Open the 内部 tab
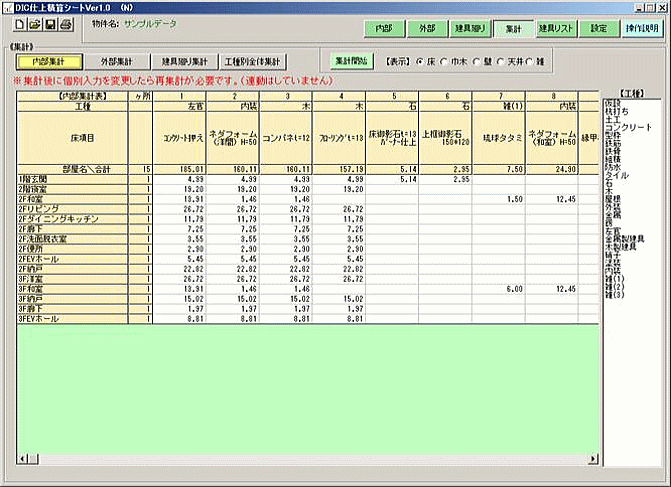 click(x=384, y=29)
